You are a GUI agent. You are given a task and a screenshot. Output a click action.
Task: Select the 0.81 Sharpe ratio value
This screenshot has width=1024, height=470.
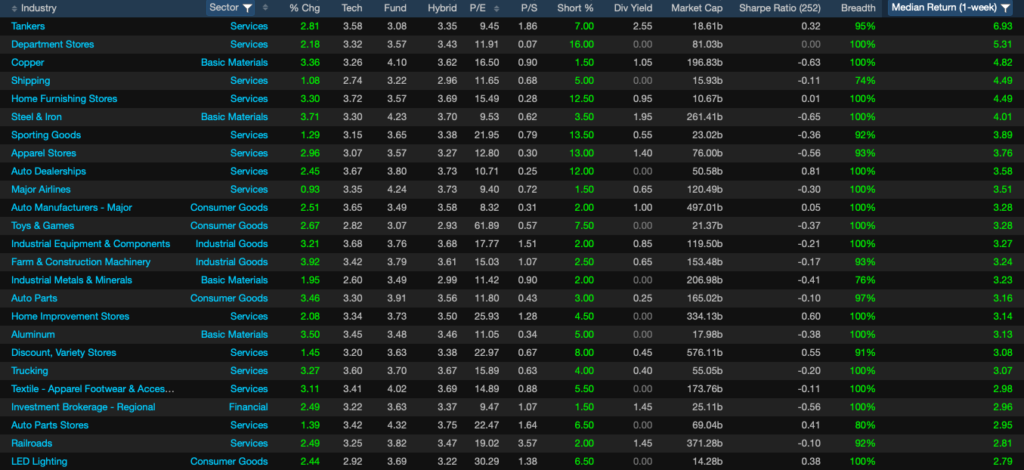click(811, 171)
